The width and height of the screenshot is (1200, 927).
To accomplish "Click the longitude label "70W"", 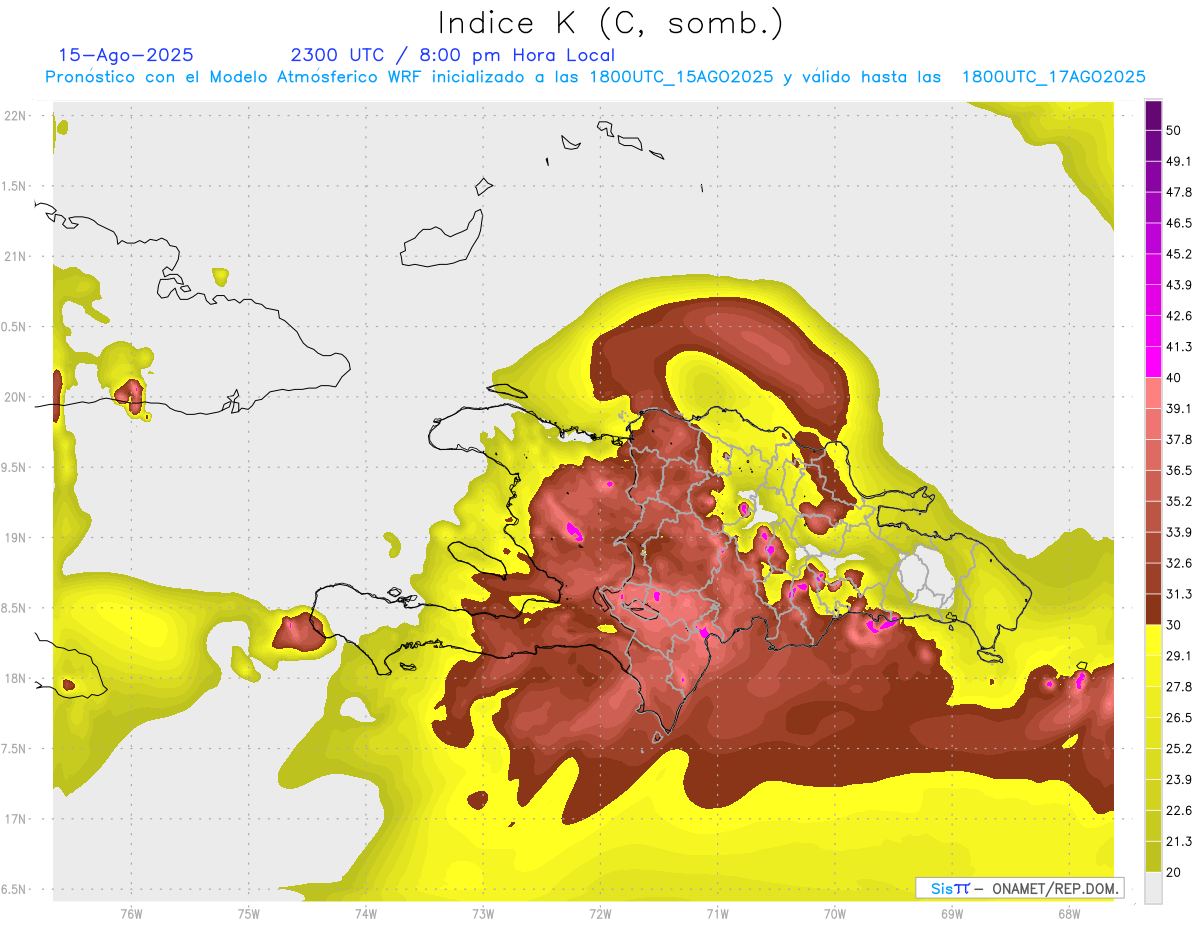I will (x=835, y=914).
